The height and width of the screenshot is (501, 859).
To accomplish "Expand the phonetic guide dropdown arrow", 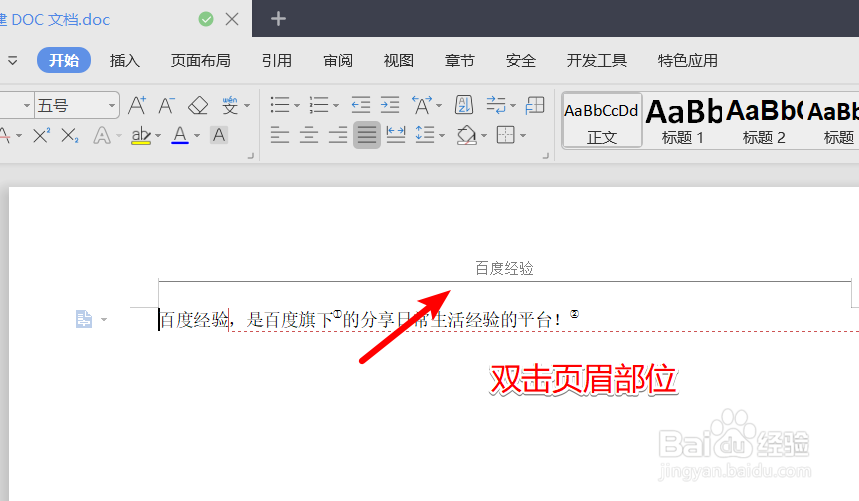I will click(x=247, y=105).
